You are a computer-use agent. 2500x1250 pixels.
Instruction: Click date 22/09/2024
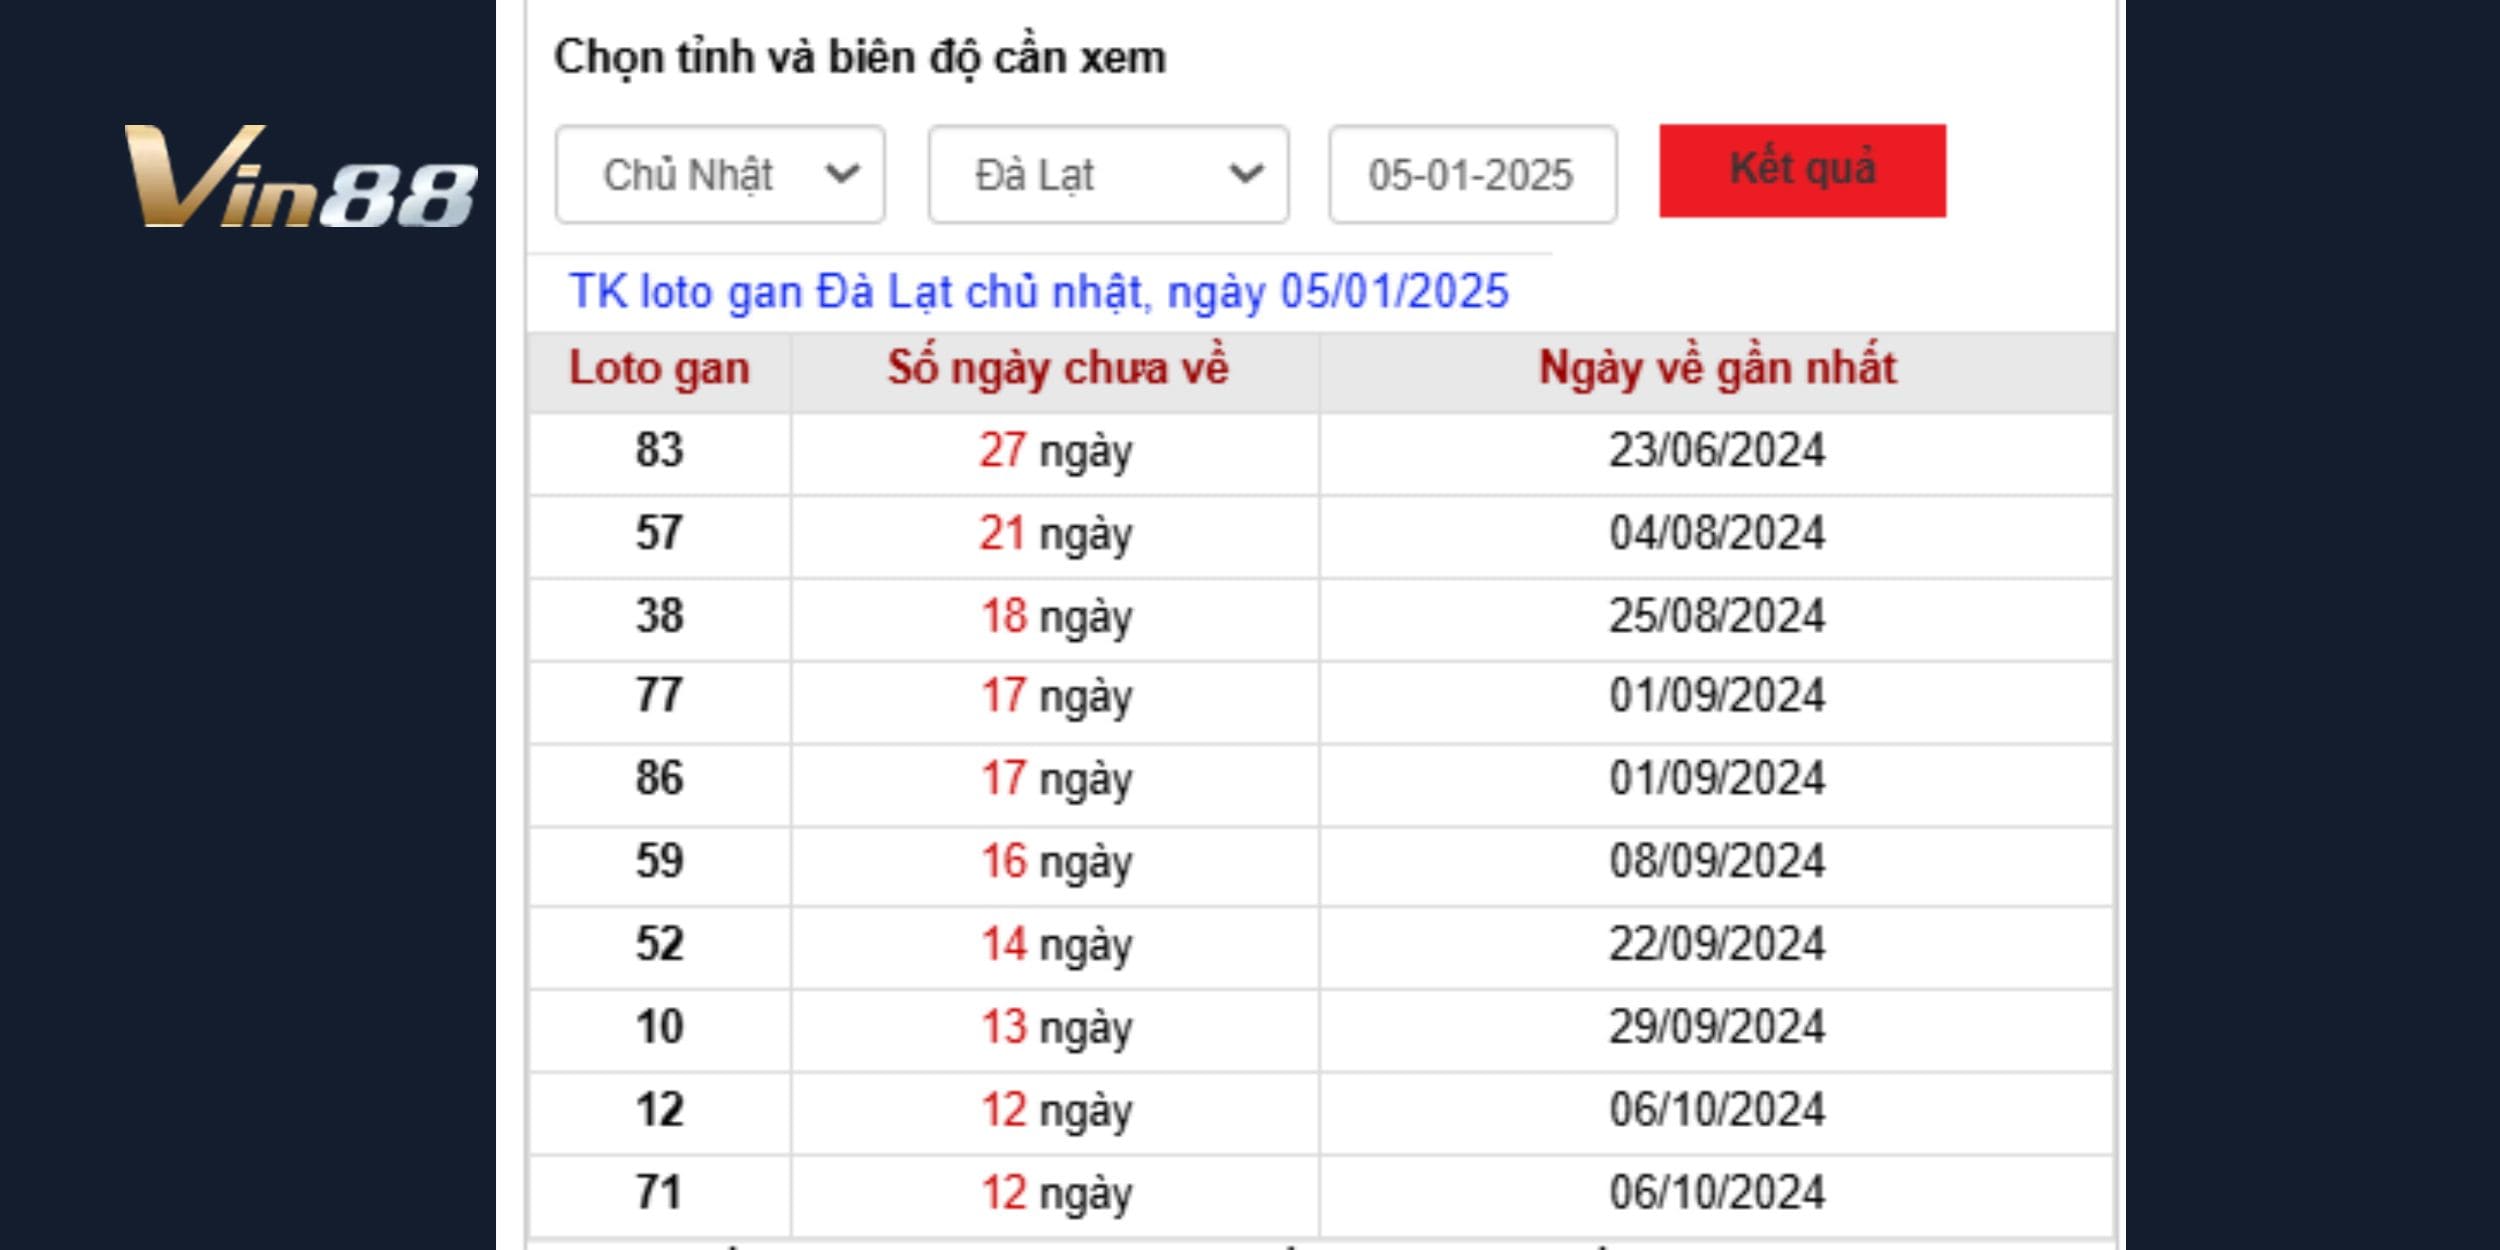[x=1717, y=945]
